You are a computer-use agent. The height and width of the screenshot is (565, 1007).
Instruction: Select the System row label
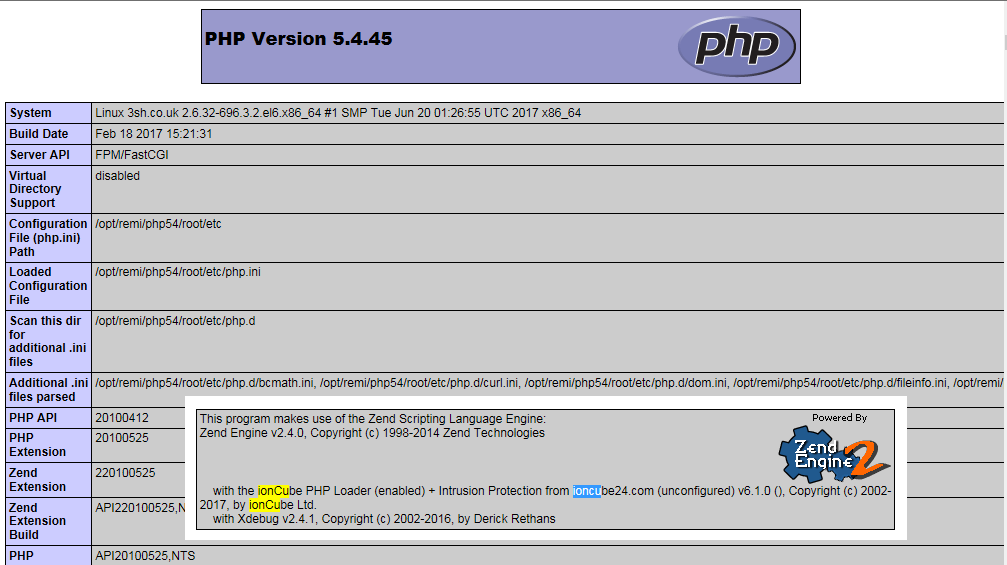[49, 112]
